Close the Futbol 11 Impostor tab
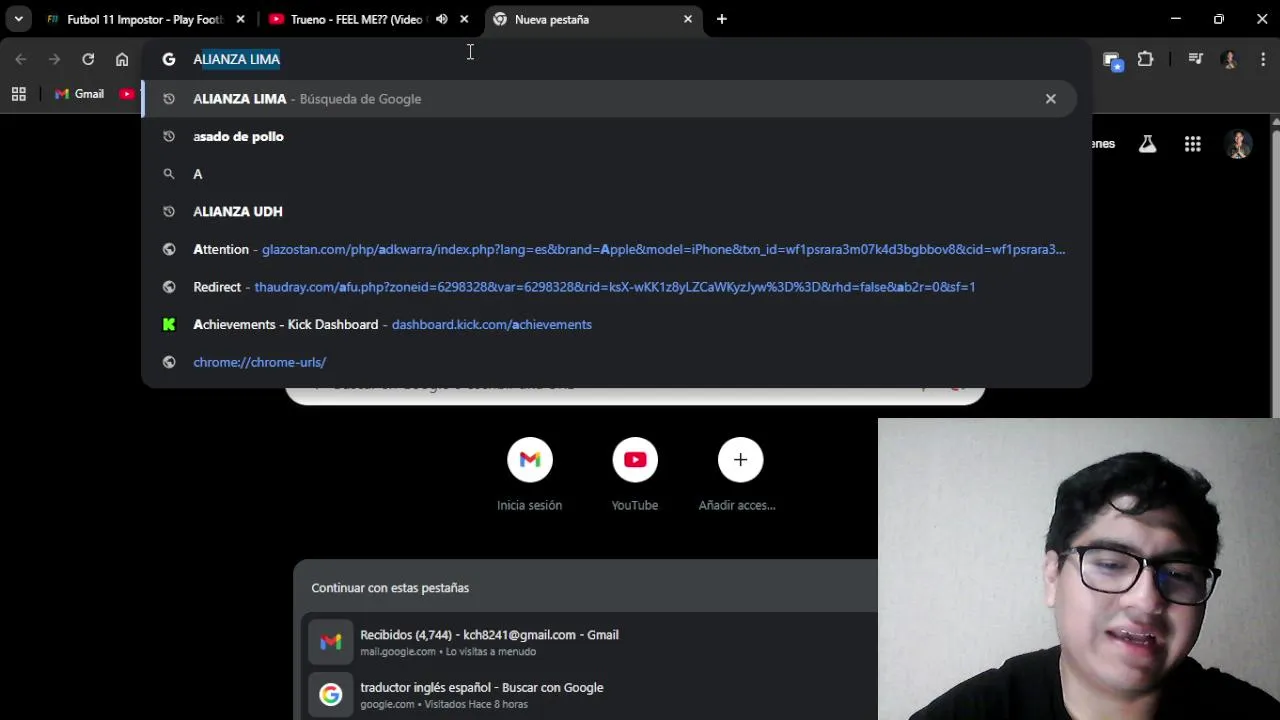 240,19
